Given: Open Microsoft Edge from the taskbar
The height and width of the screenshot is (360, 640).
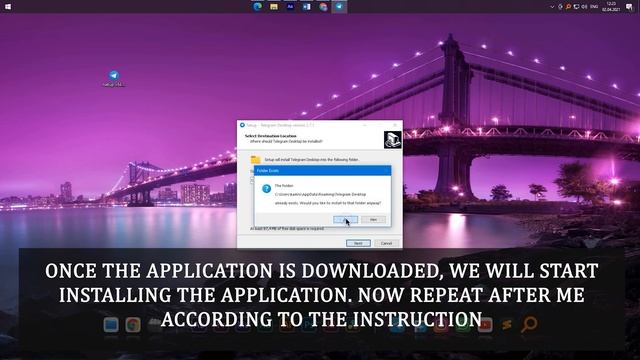Looking at the screenshot, I should click(258, 7).
